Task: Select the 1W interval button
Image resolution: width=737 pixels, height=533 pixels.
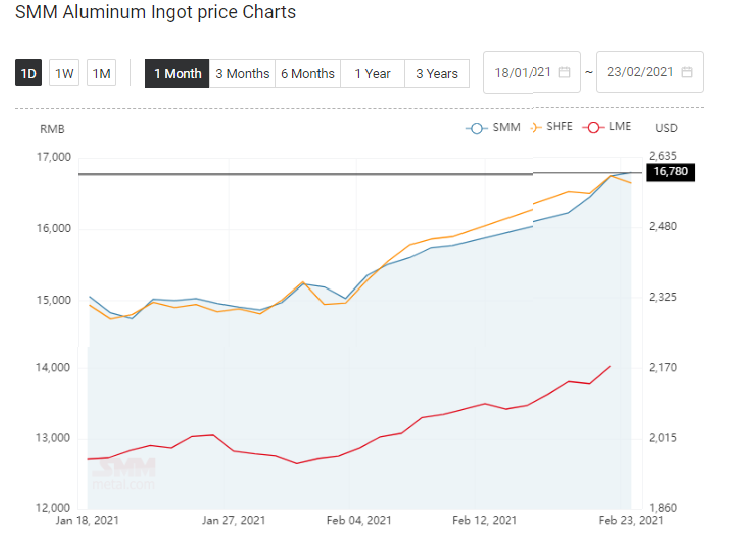Action: pos(64,73)
